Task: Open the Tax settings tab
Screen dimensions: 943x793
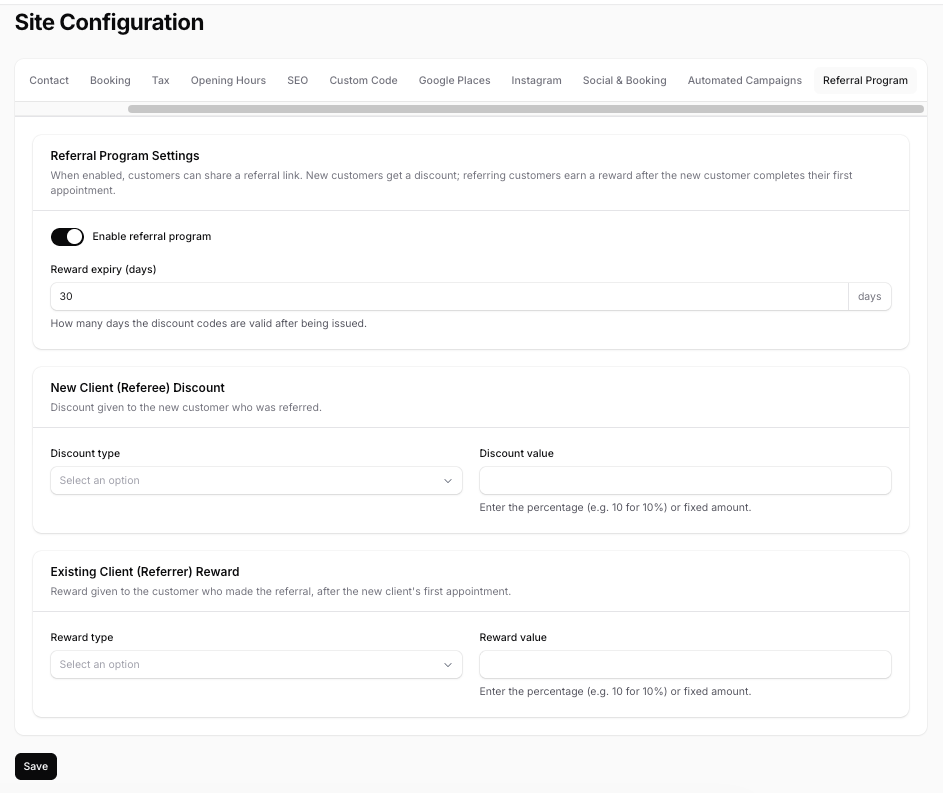Action: coord(160,80)
